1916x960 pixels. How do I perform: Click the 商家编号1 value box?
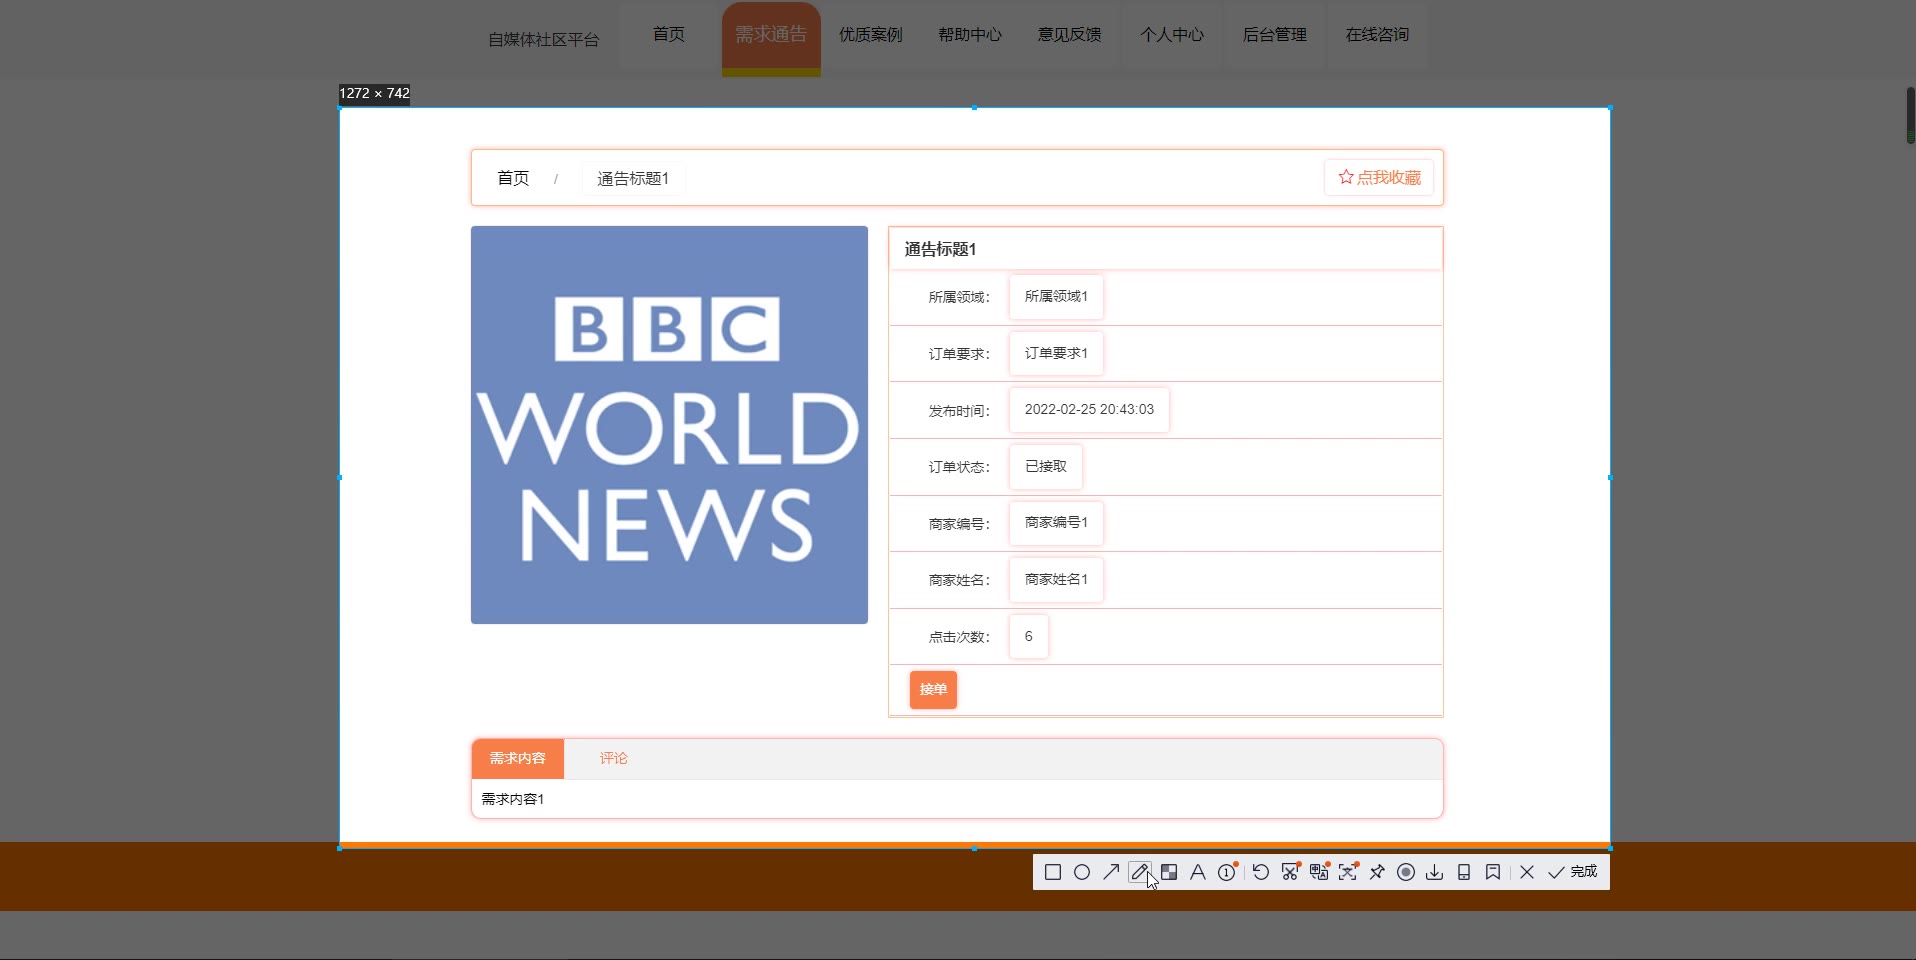[1056, 523]
